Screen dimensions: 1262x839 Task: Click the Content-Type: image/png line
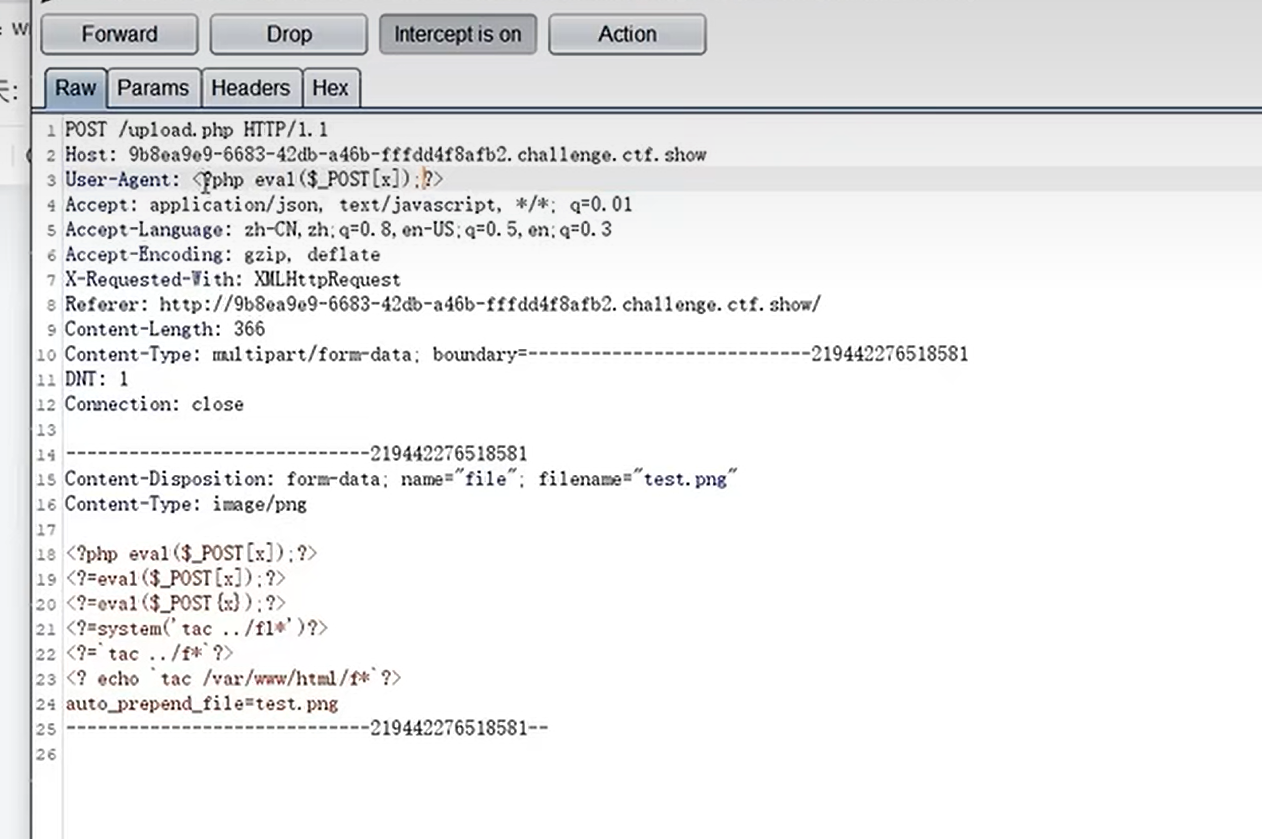pyautogui.click(x=186, y=504)
